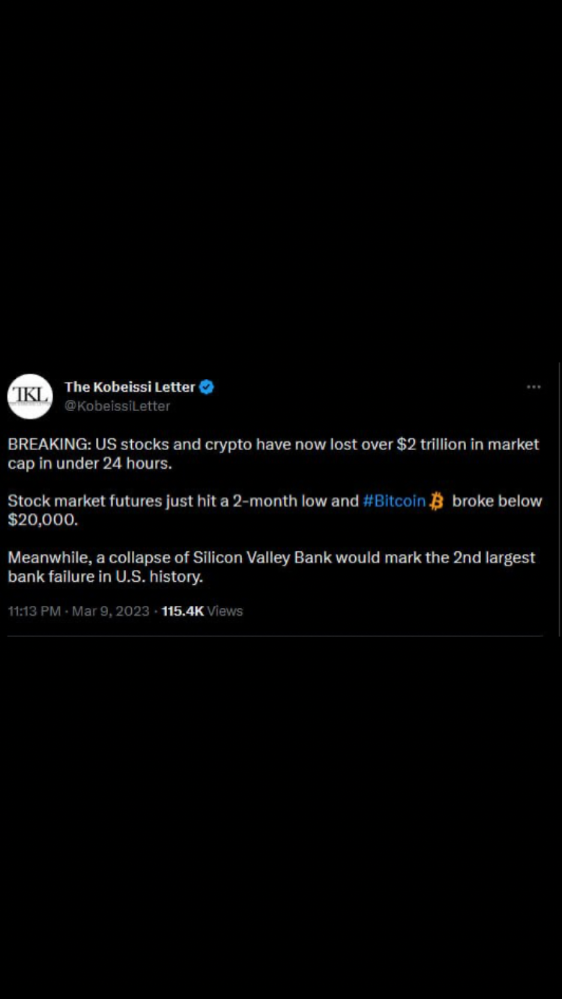Click 'cap in under 24 hours' line
This screenshot has width=562, height=999.
pyautogui.click(x=90, y=463)
